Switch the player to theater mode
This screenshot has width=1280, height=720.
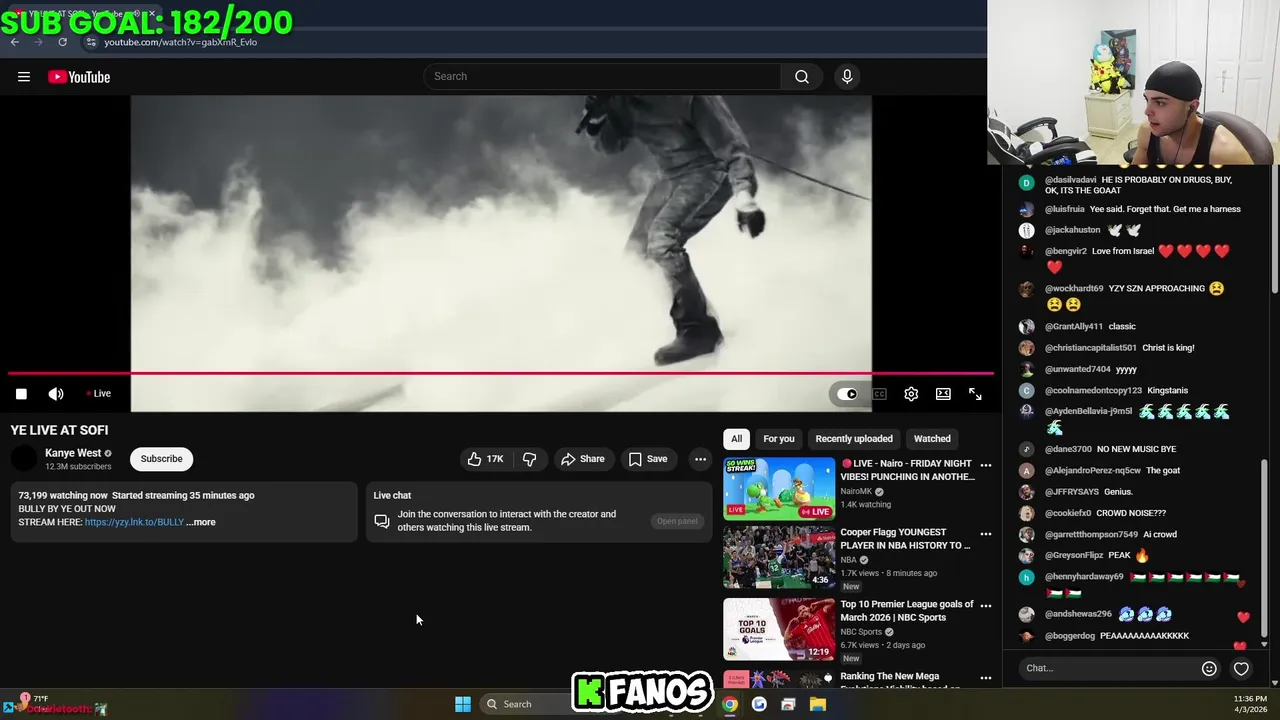(943, 394)
